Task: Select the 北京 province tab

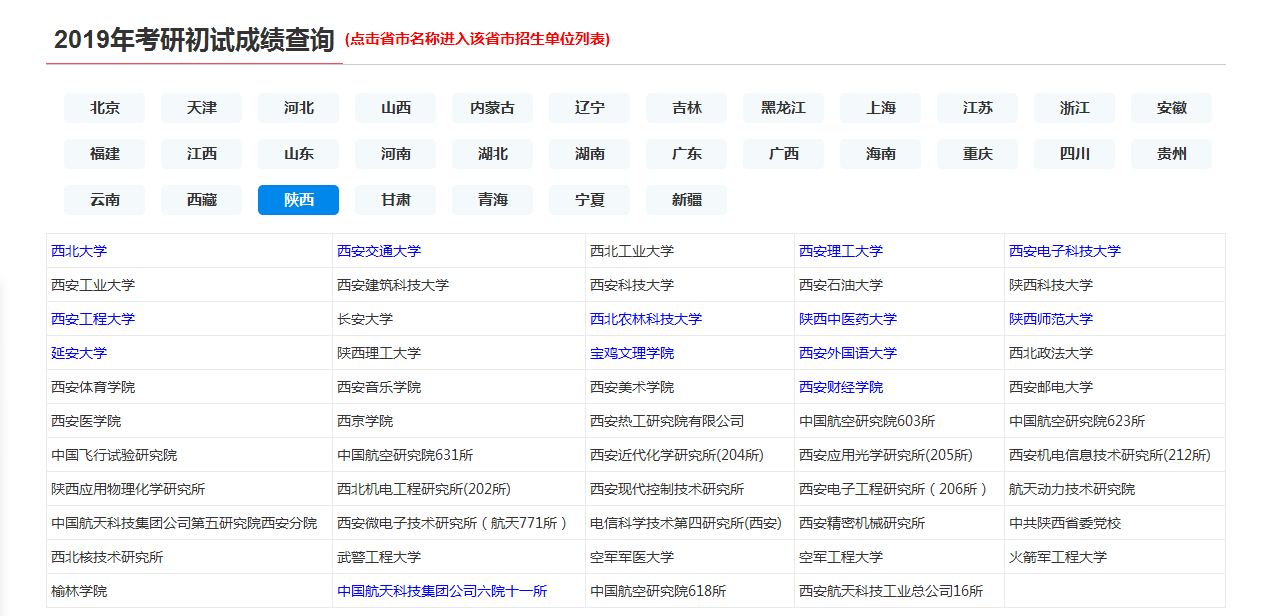Action: pyautogui.click(x=104, y=108)
